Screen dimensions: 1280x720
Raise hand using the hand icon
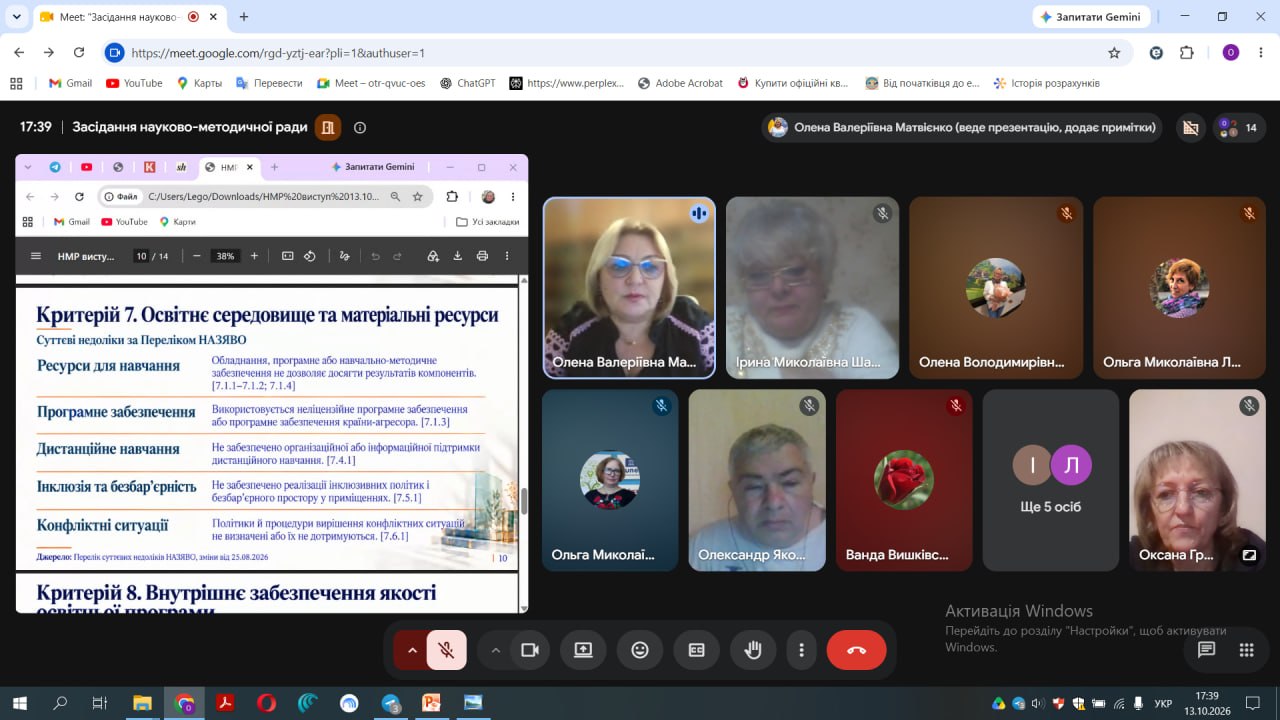753,650
